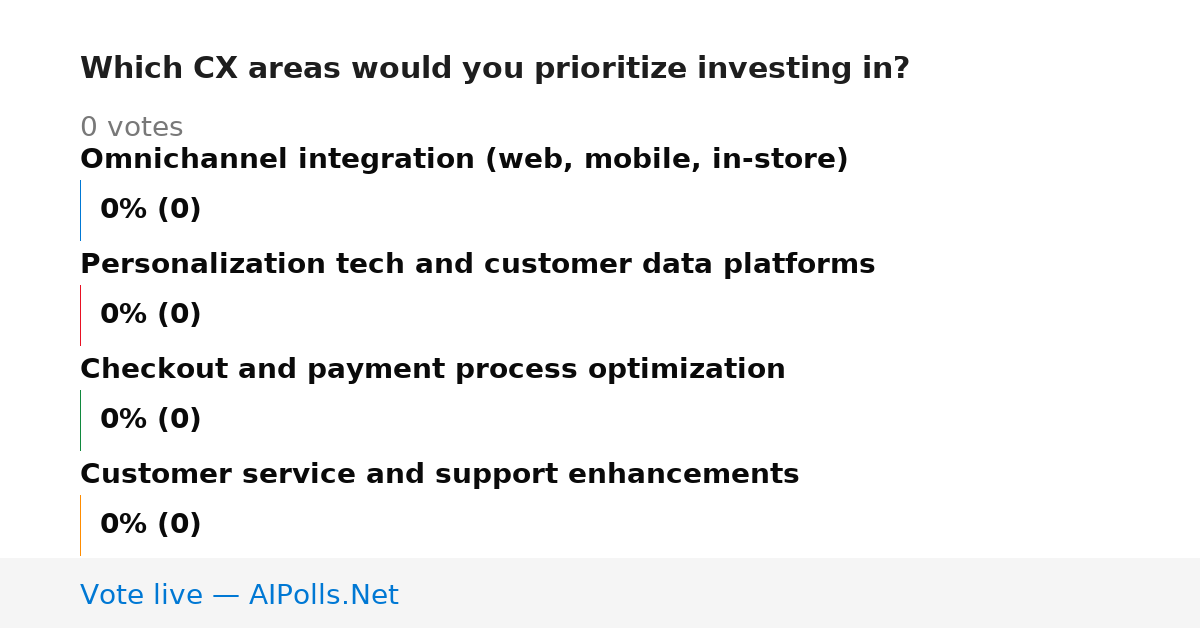The image size is (1200, 628).
Task: Click the 0% (0) result for Checkout optimization
Action: coord(150,420)
